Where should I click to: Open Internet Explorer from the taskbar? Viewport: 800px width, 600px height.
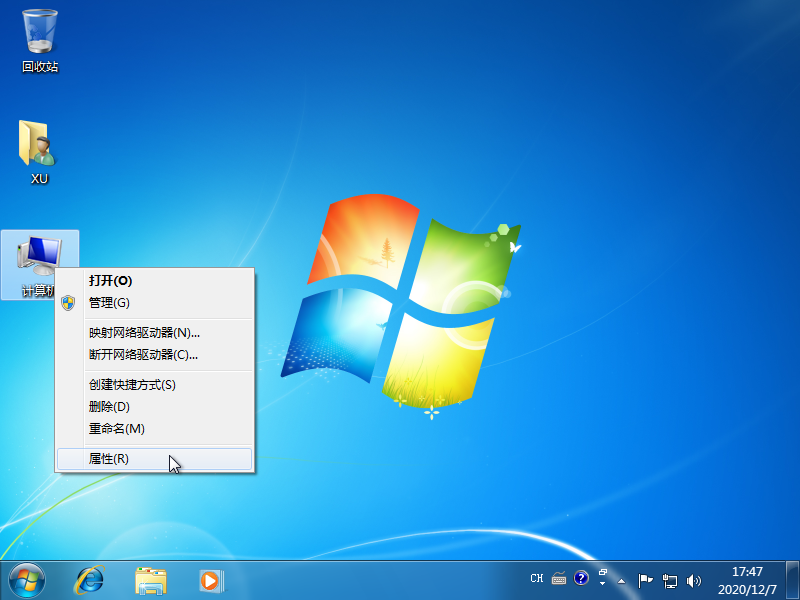[90, 578]
